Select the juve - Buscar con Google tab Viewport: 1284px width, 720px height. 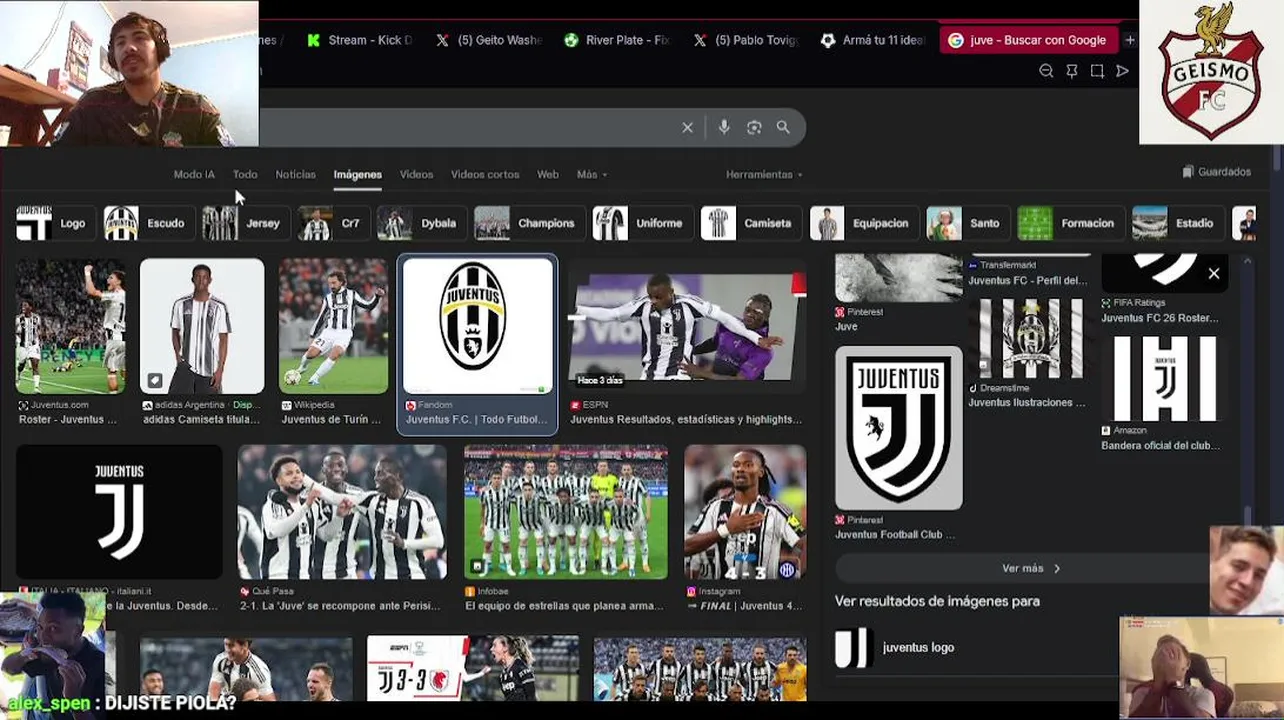tap(1028, 40)
